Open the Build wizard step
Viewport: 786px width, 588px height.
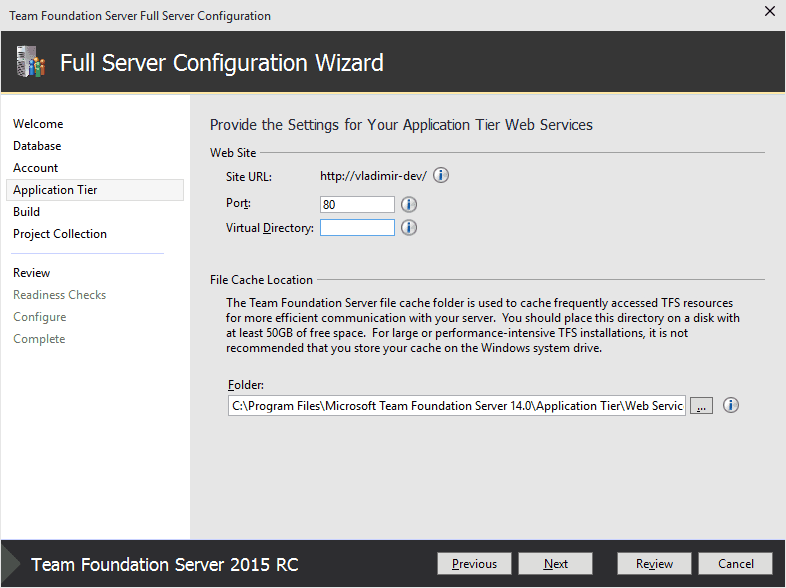(27, 212)
